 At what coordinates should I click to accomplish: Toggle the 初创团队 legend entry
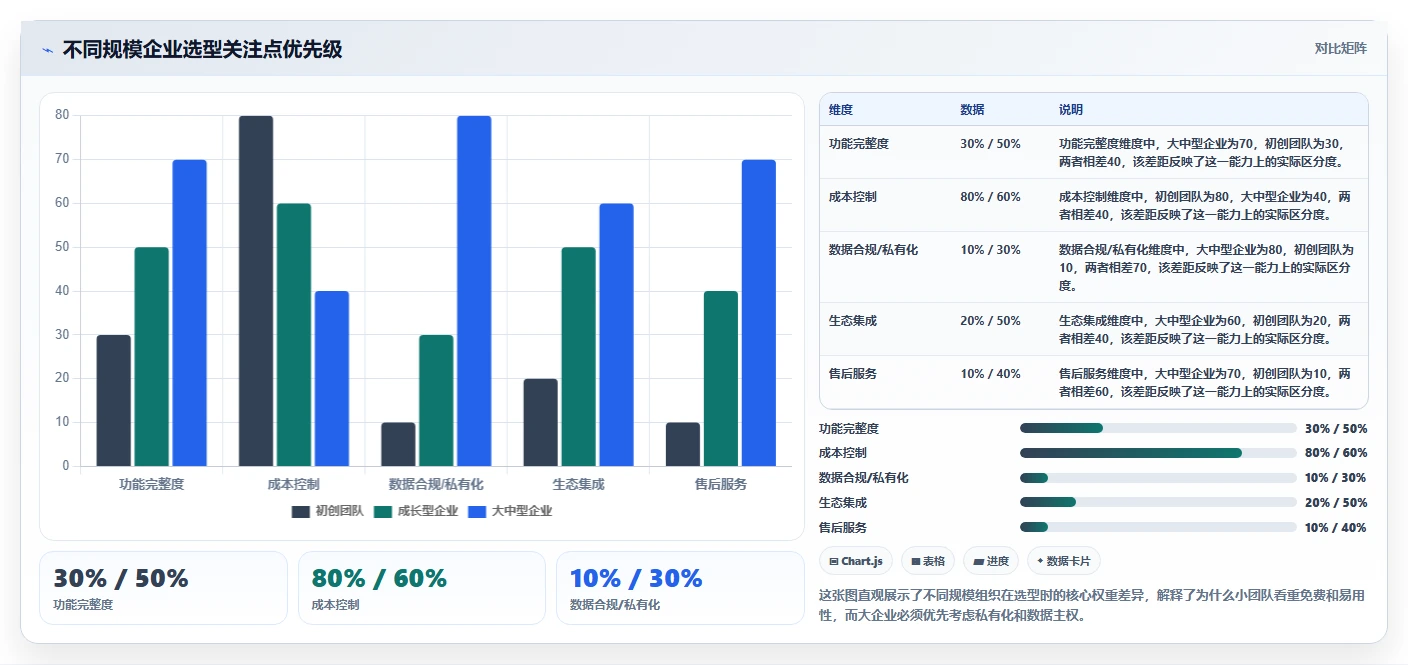click(328, 511)
